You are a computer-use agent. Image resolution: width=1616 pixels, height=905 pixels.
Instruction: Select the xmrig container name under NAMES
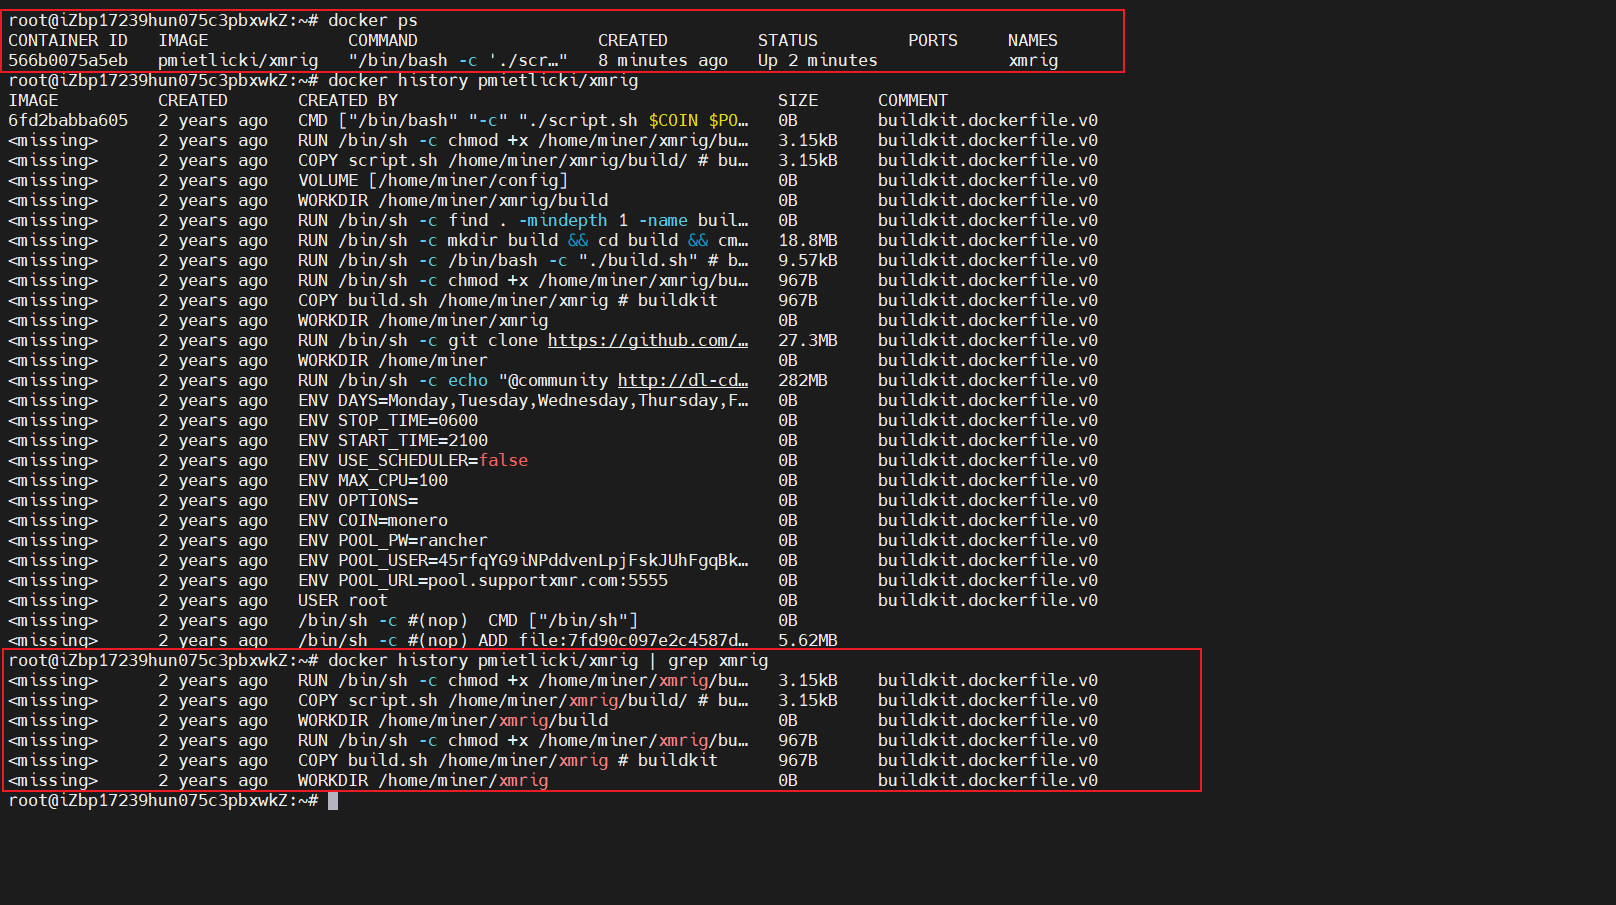point(1033,60)
